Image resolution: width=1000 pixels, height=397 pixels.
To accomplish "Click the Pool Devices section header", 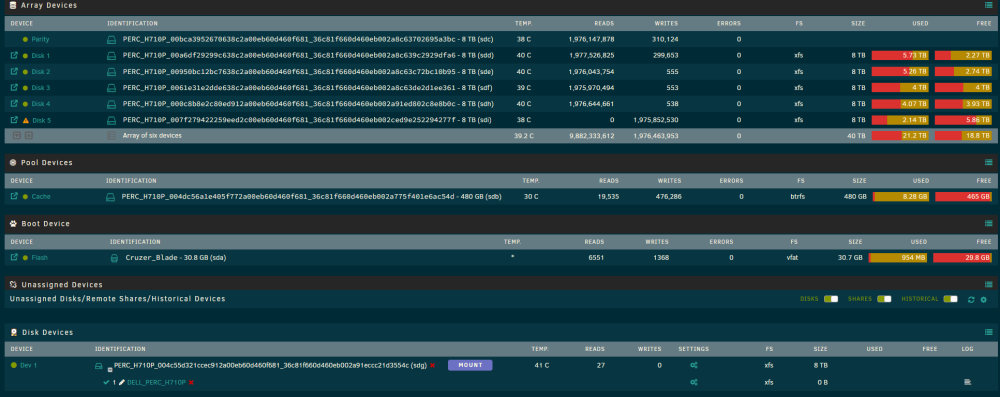I will coord(47,163).
